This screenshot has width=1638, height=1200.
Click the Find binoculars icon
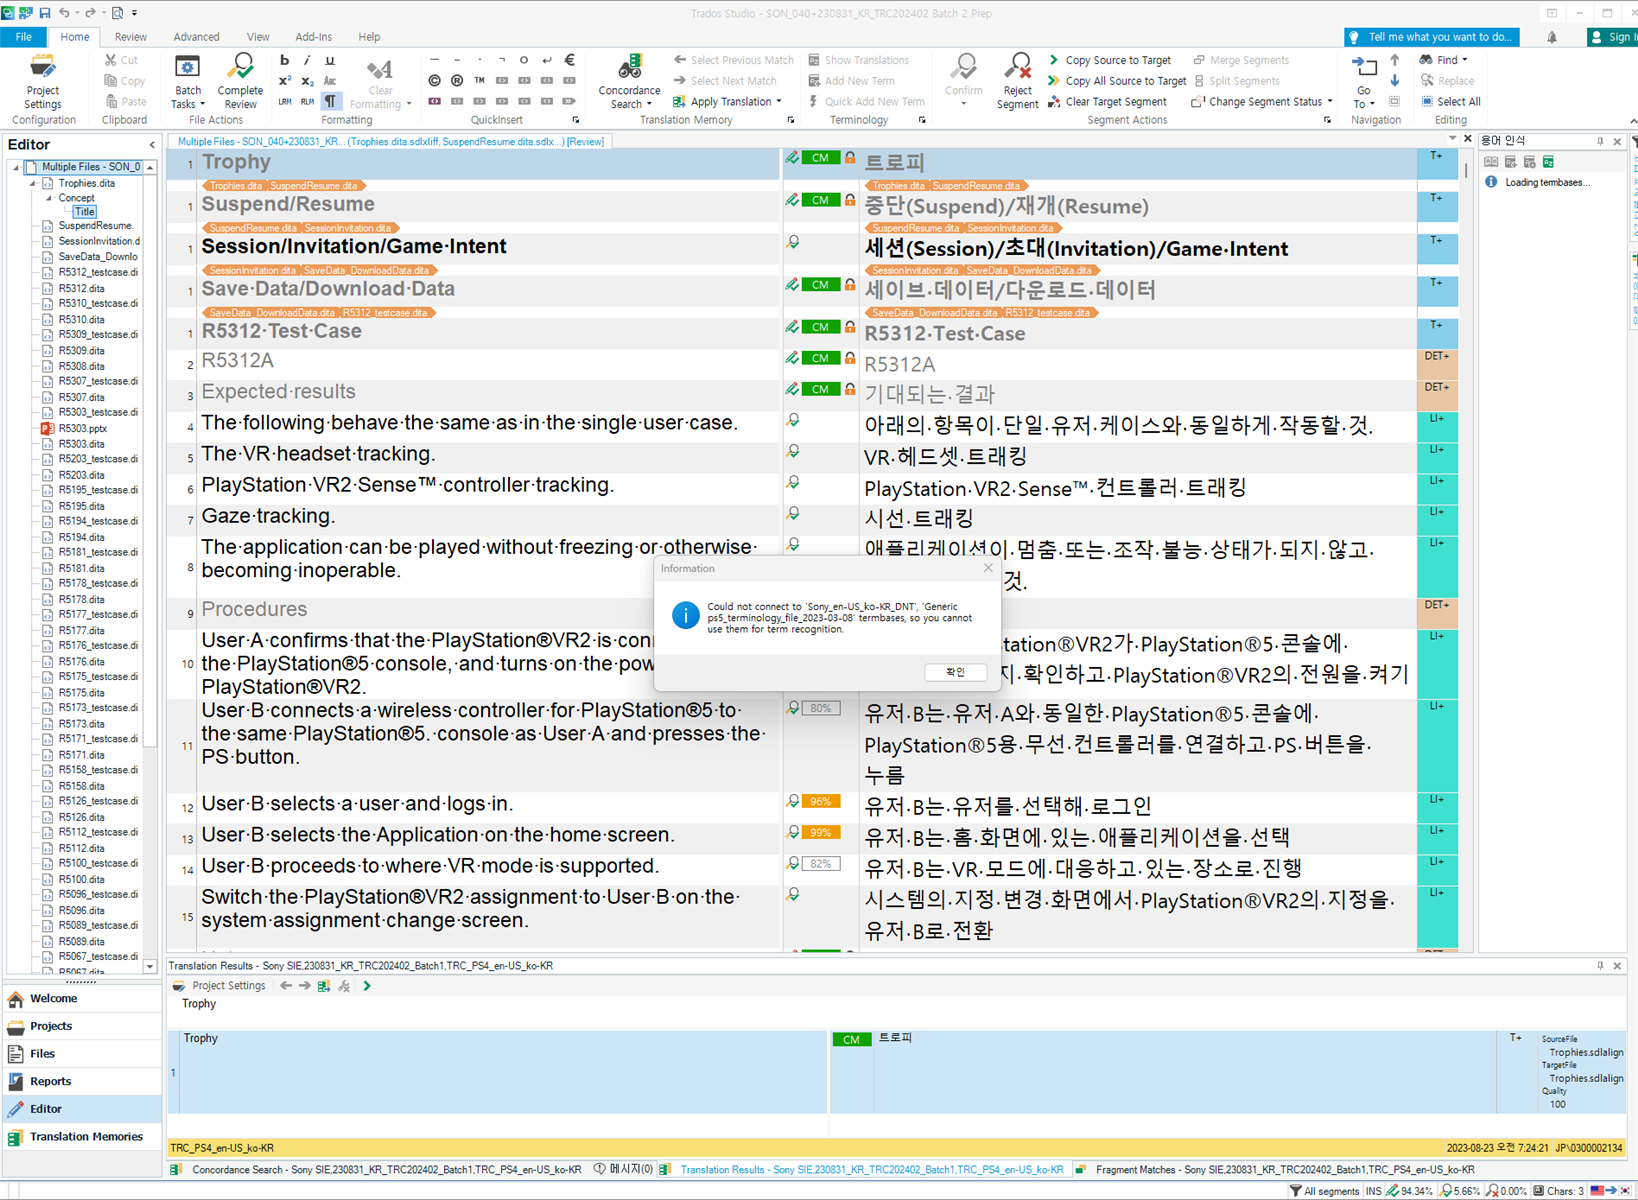[1427, 59]
